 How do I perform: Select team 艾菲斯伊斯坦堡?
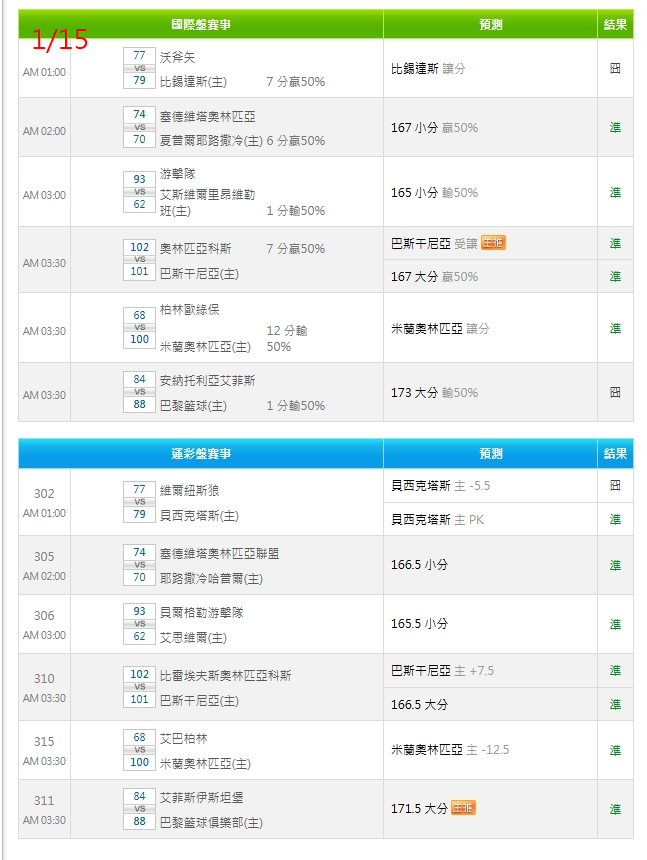(201, 797)
